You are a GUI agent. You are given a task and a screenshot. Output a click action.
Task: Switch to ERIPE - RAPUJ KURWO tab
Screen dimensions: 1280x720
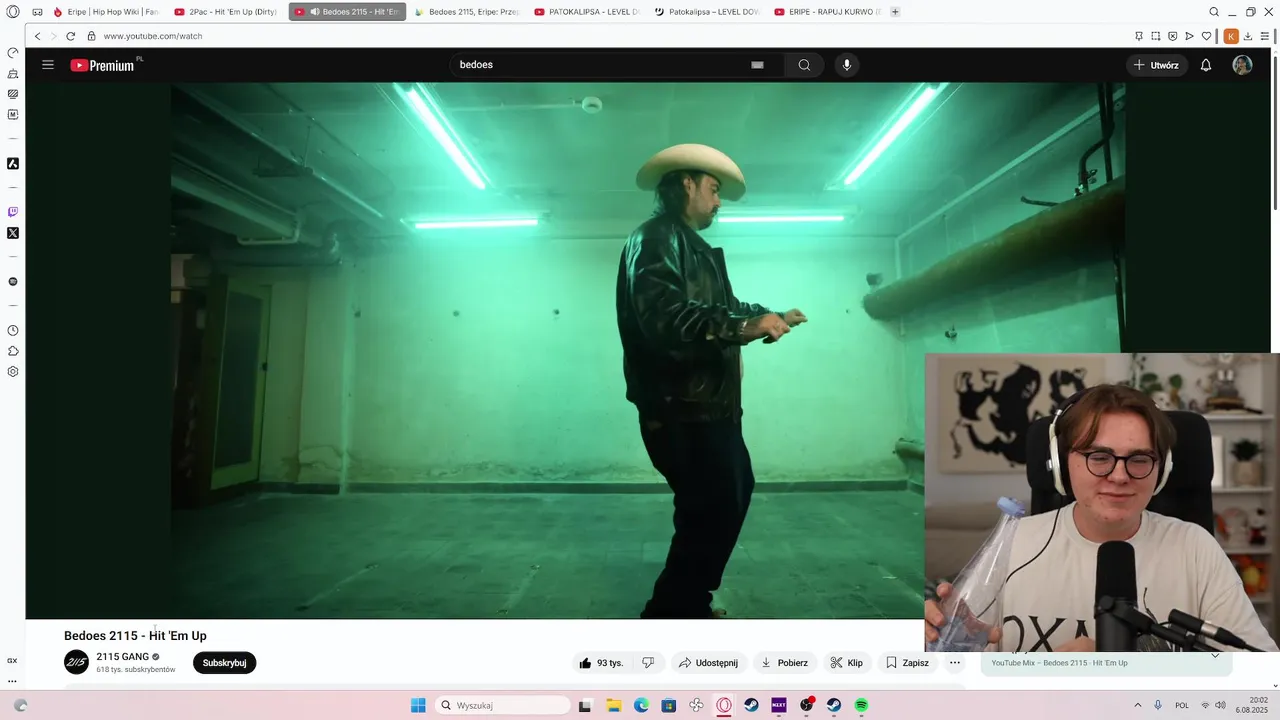click(x=826, y=12)
